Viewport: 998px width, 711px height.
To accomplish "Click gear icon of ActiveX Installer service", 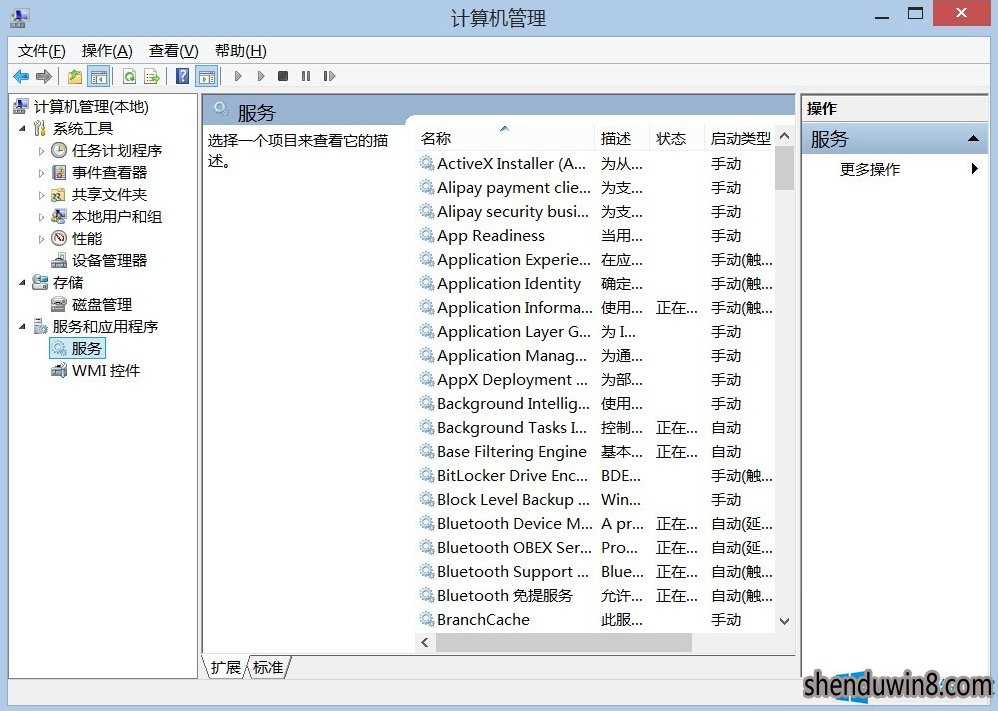I will pyautogui.click(x=426, y=164).
